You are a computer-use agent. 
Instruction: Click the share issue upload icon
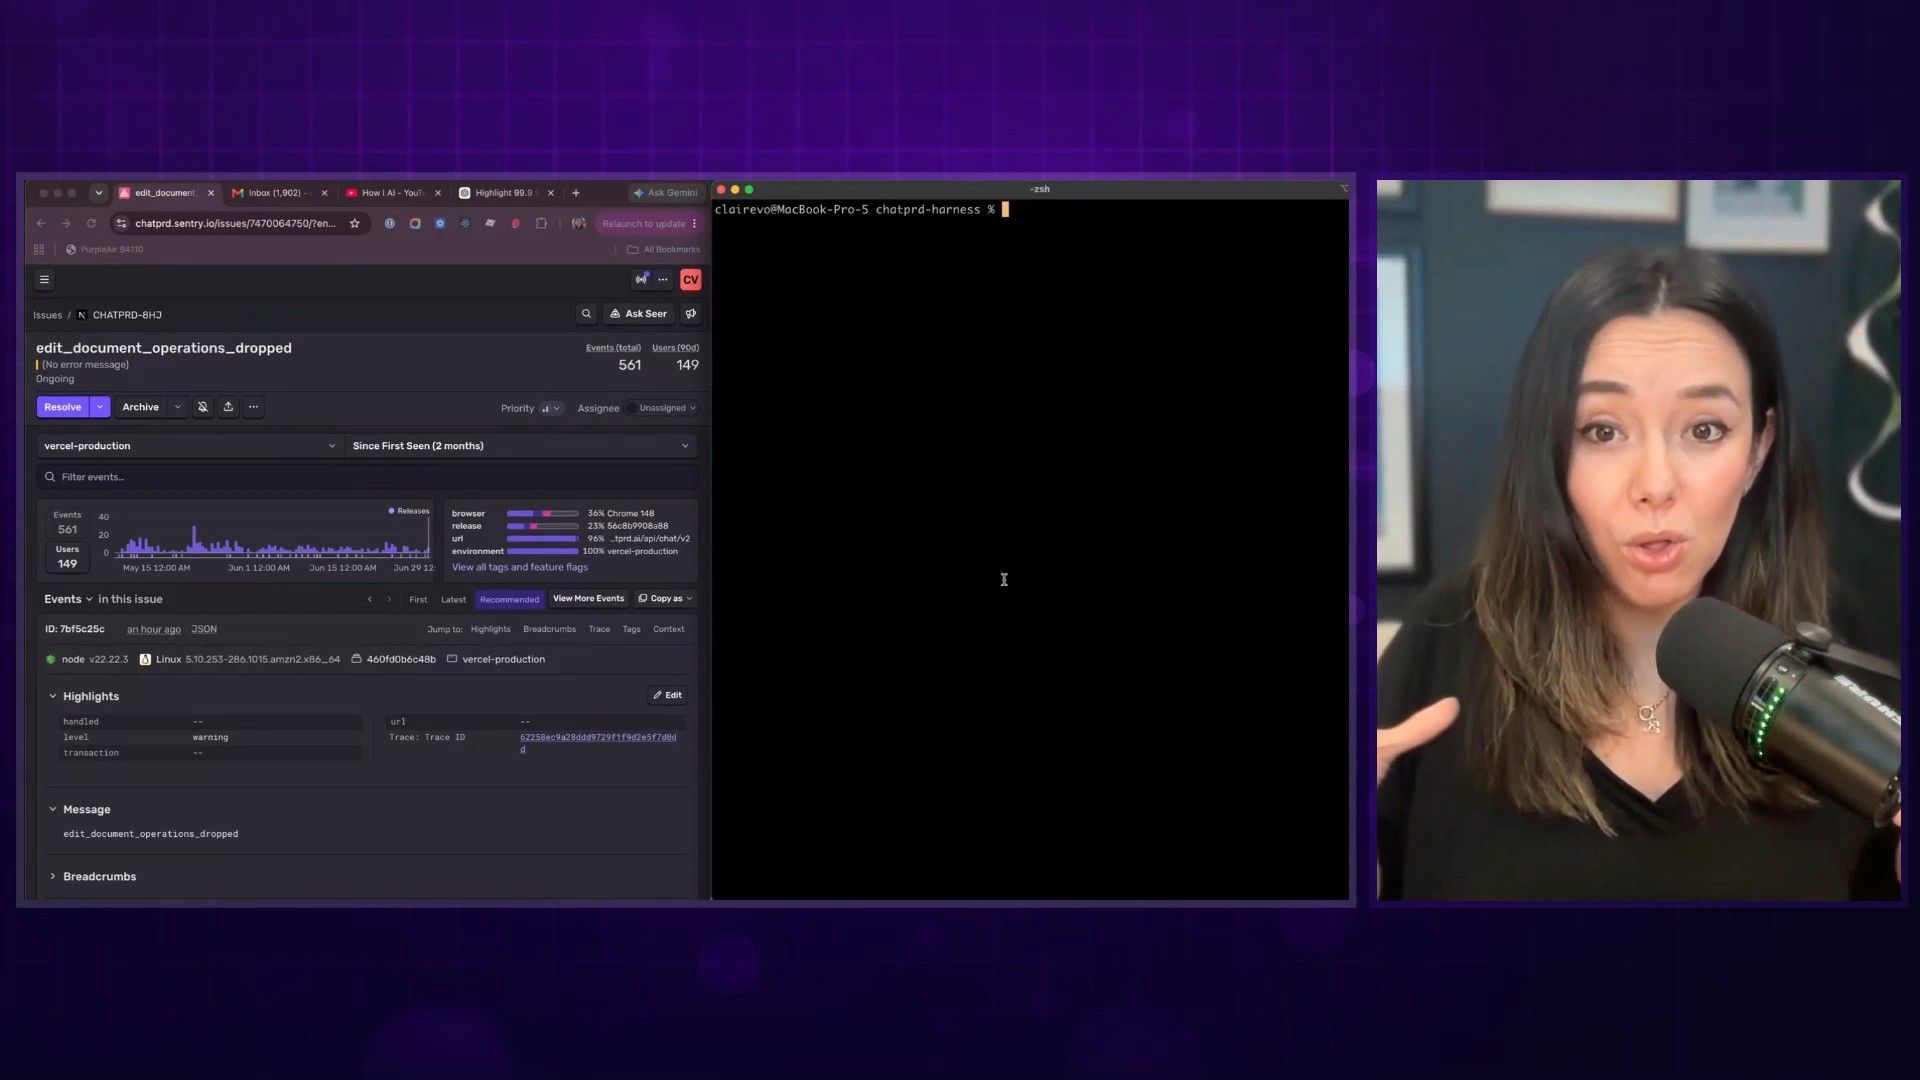click(228, 407)
